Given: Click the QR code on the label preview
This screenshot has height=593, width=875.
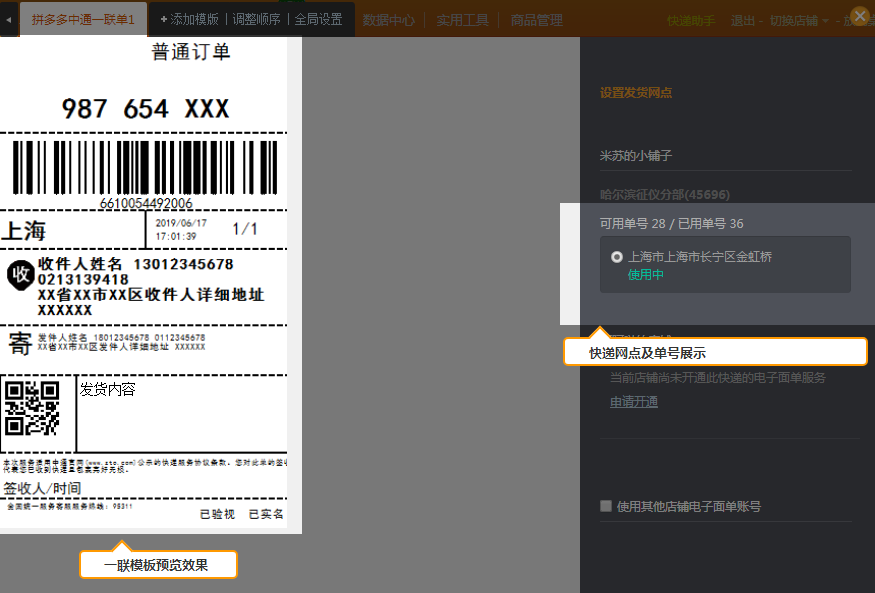Looking at the screenshot, I should tap(33, 407).
